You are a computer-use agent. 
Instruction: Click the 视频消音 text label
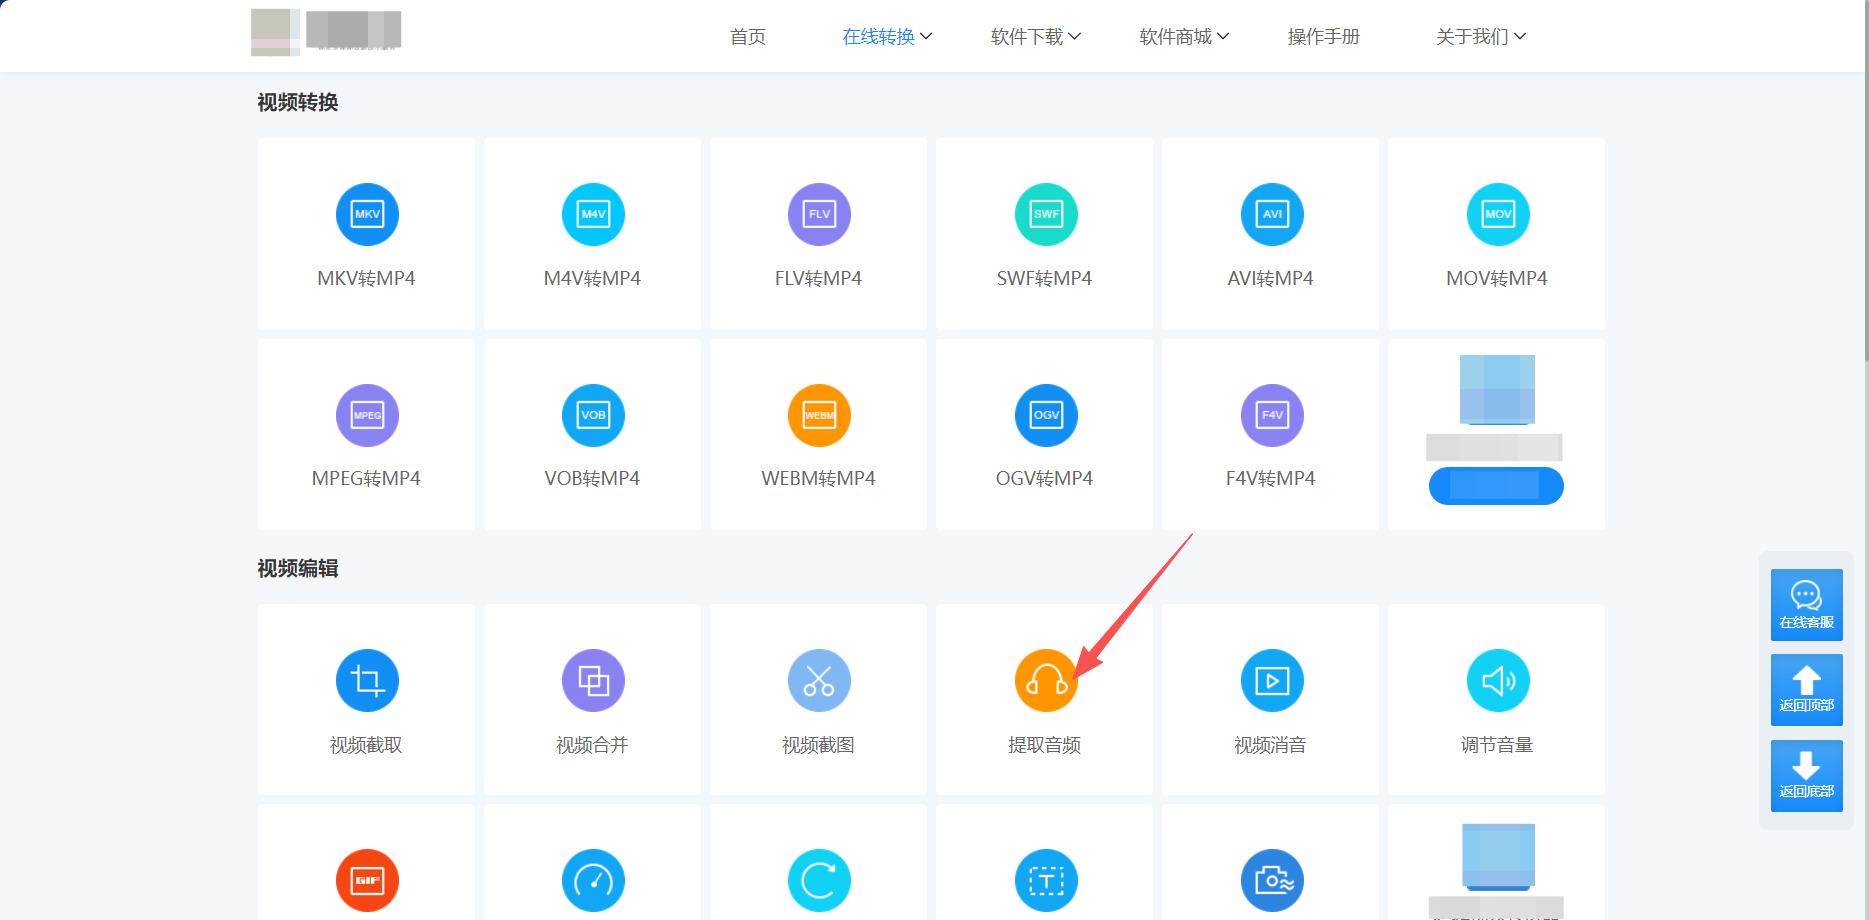click(1270, 745)
